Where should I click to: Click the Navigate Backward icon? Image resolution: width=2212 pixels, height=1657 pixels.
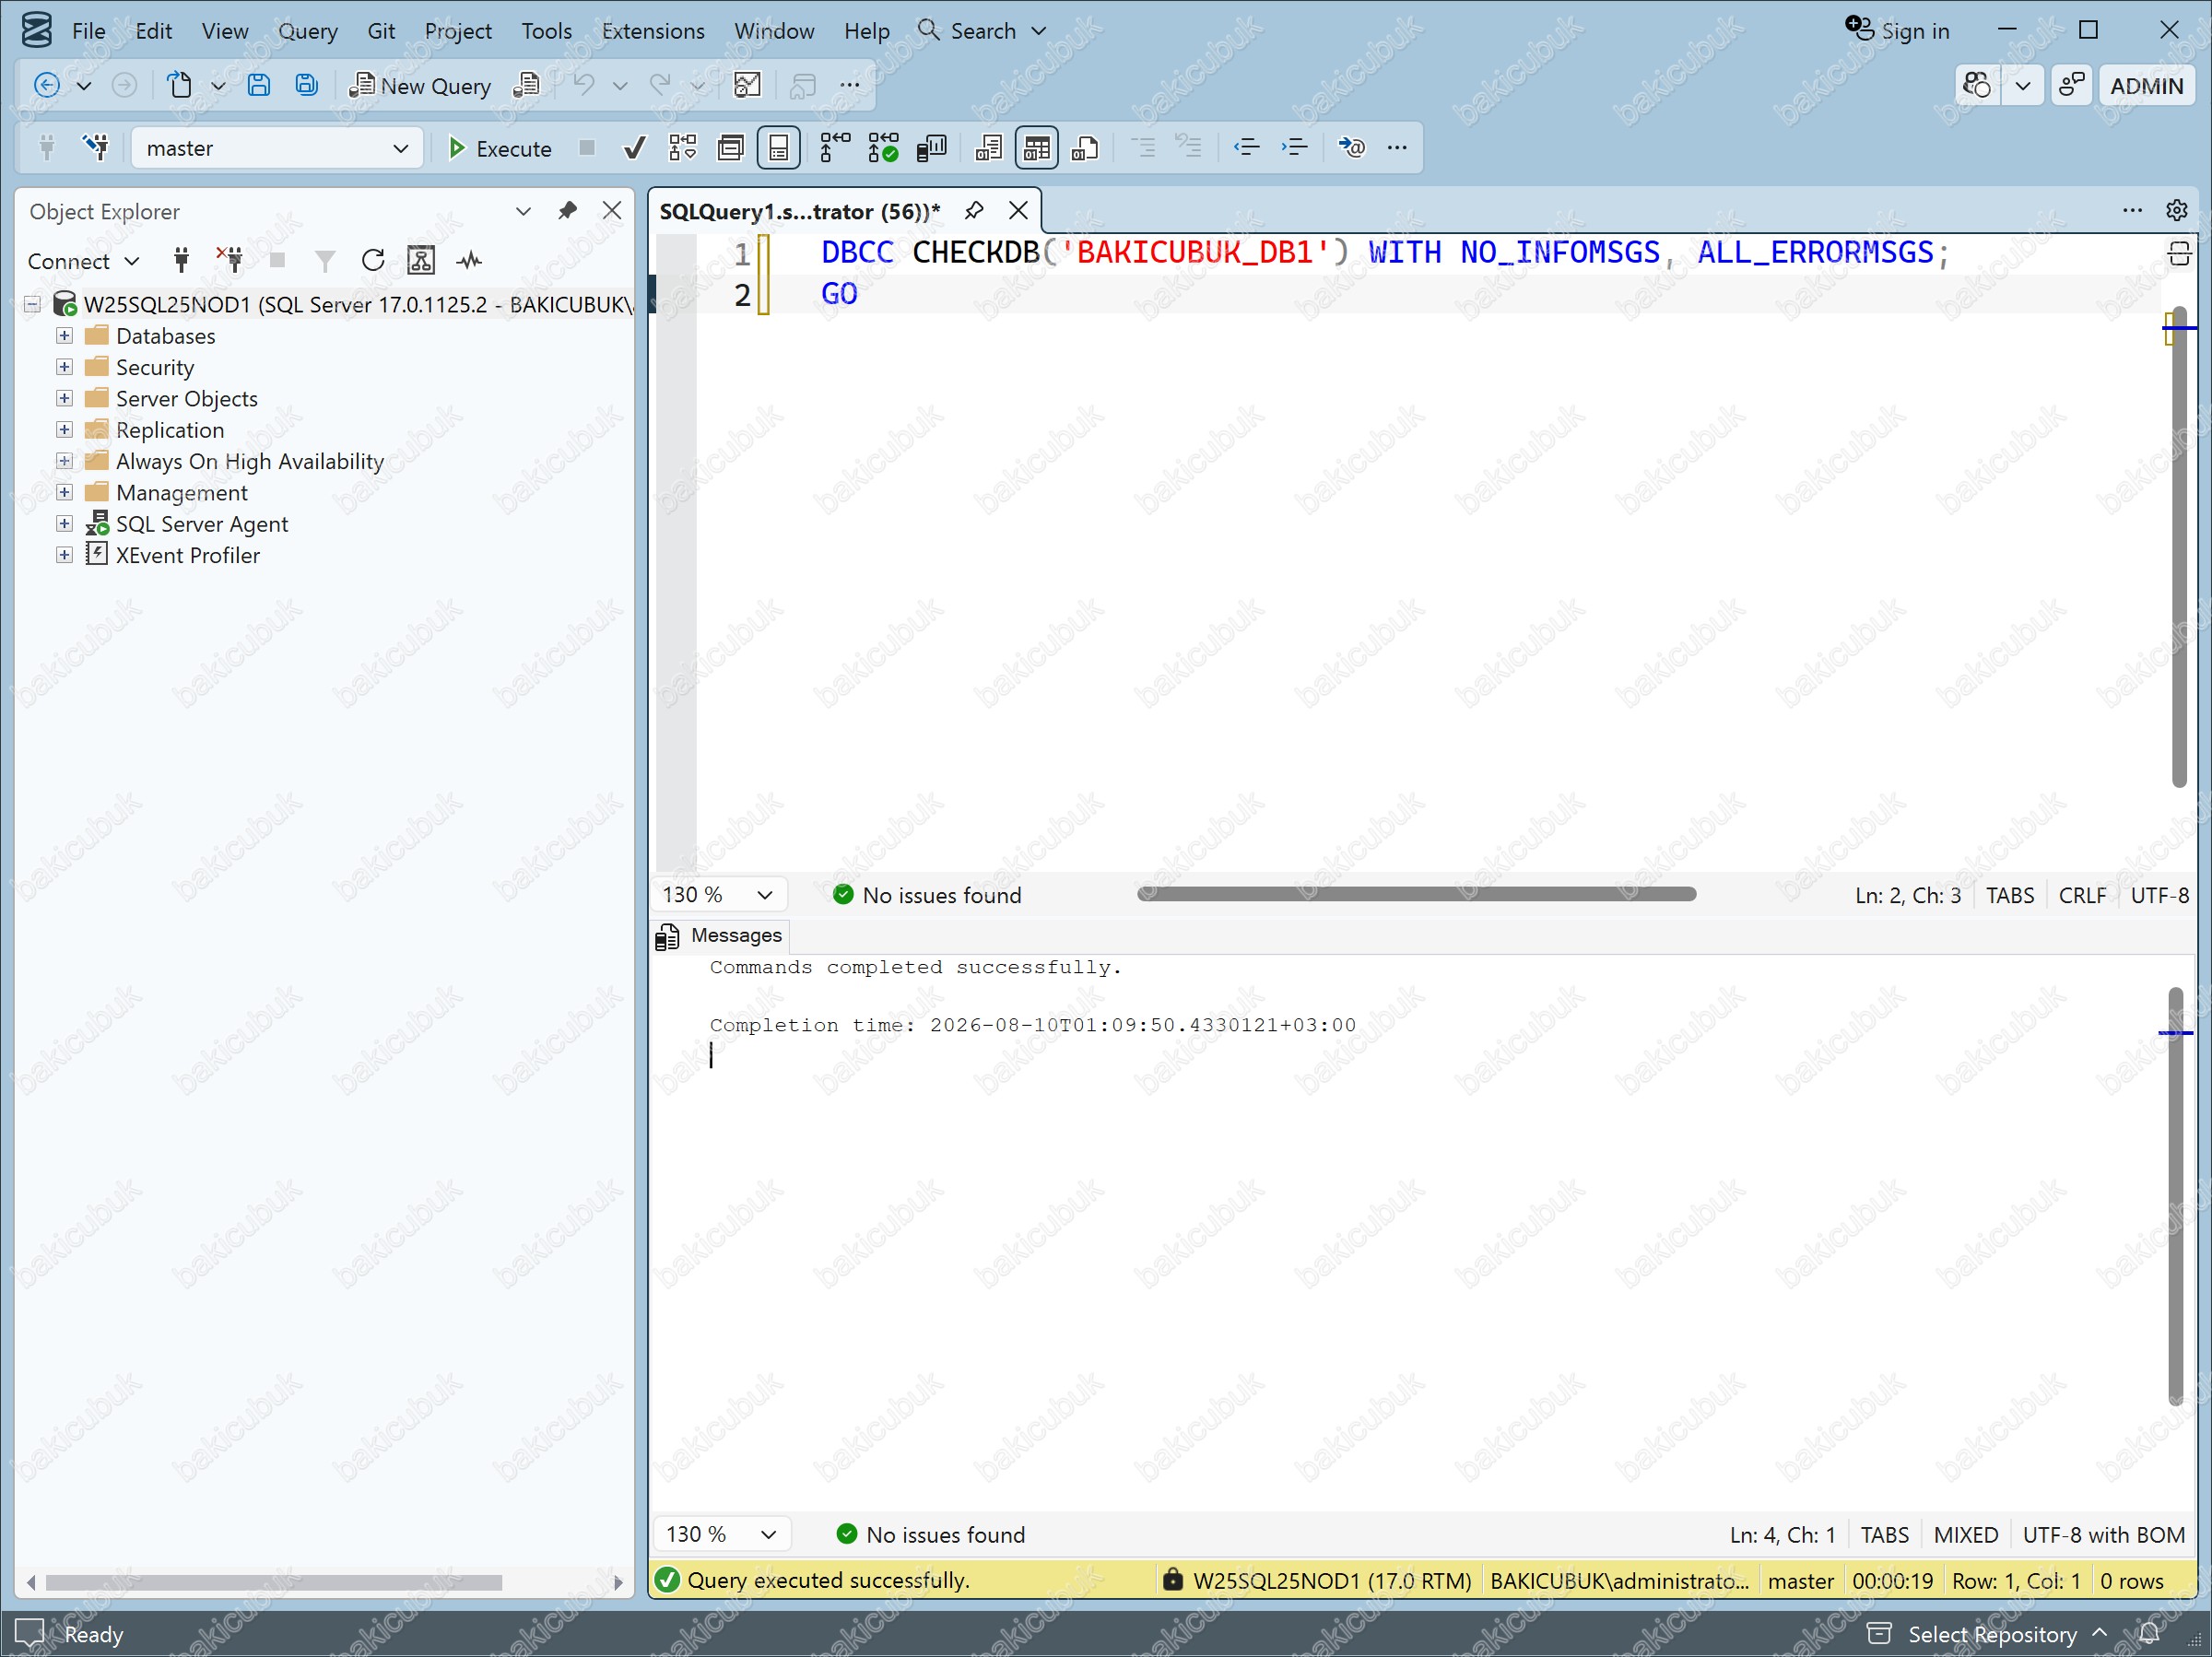(x=46, y=86)
